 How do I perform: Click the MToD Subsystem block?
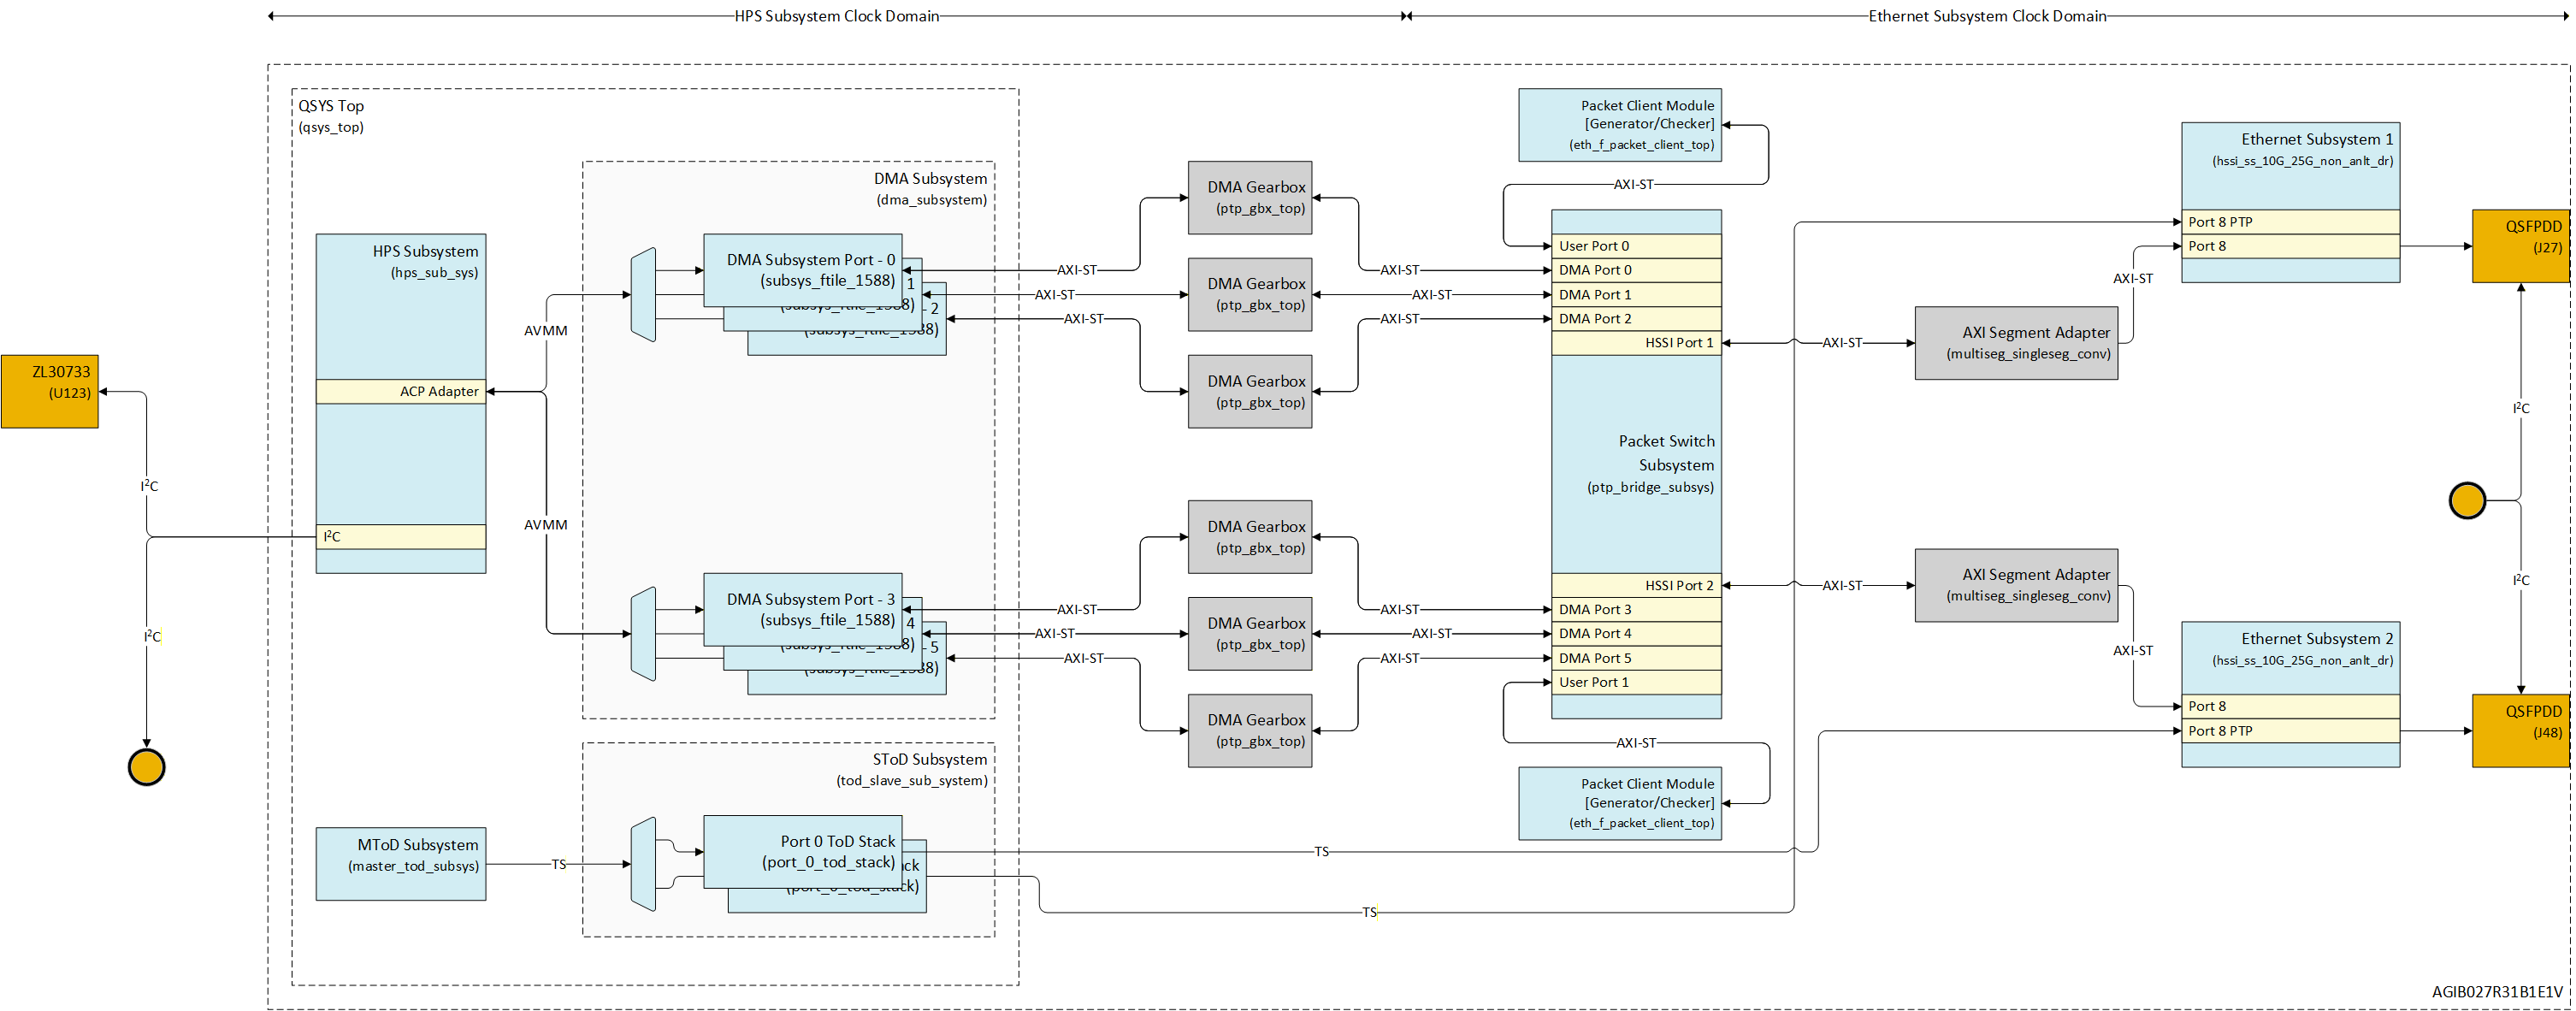tap(401, 864)
